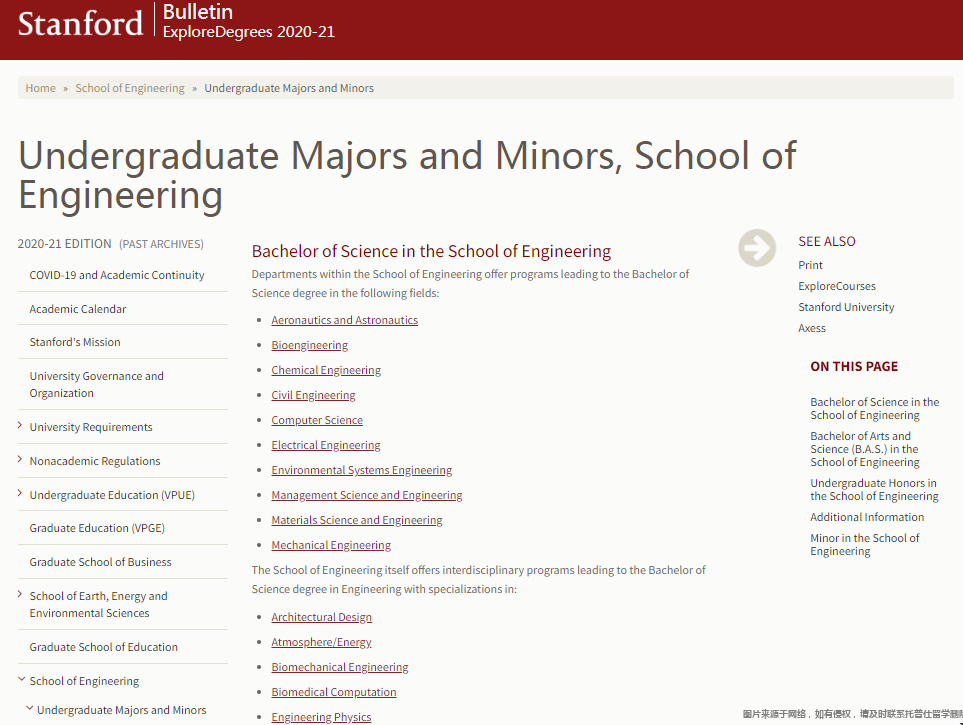Screen dimensions: 963x725
Task: Open the Mechanical Engineering link
Action: click(331, 545)
